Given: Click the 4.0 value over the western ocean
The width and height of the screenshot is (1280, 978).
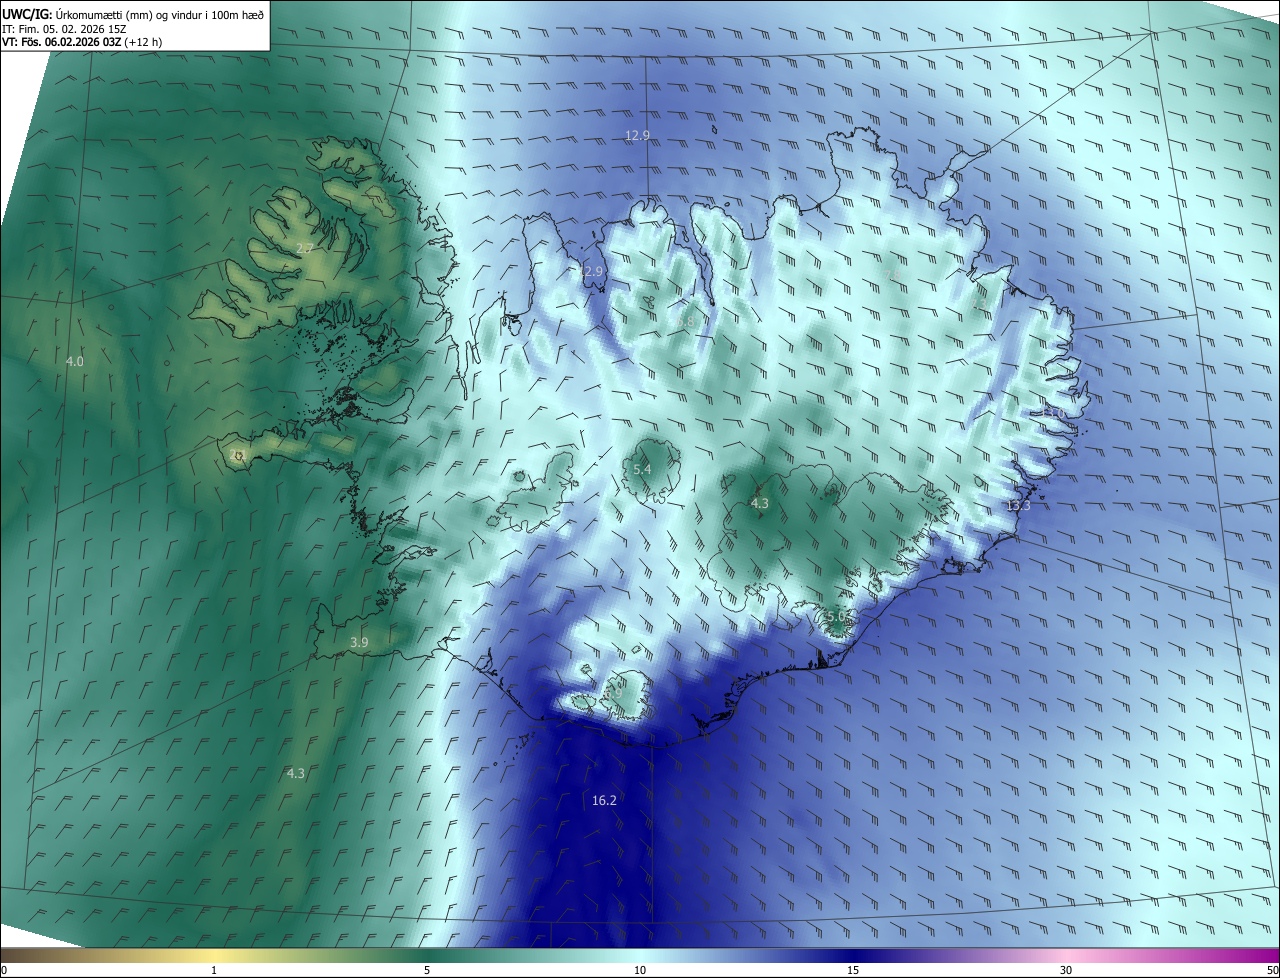Looking at the screenshot, I should pos(75,361).
